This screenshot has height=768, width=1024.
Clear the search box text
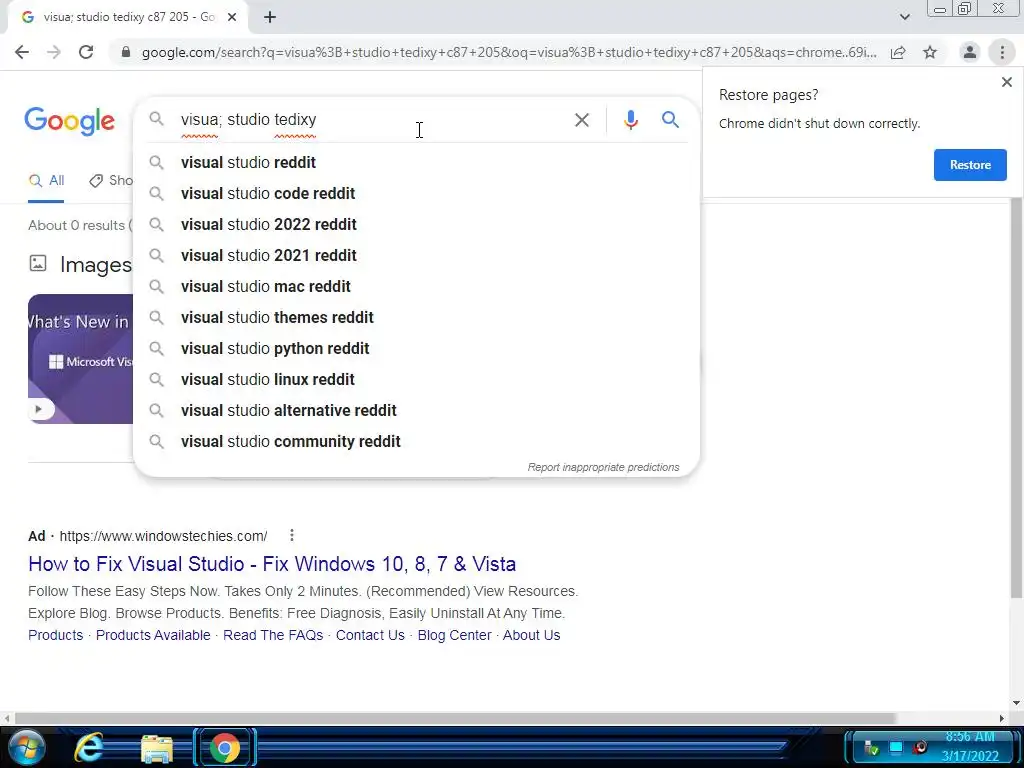(x=581, y=120)
